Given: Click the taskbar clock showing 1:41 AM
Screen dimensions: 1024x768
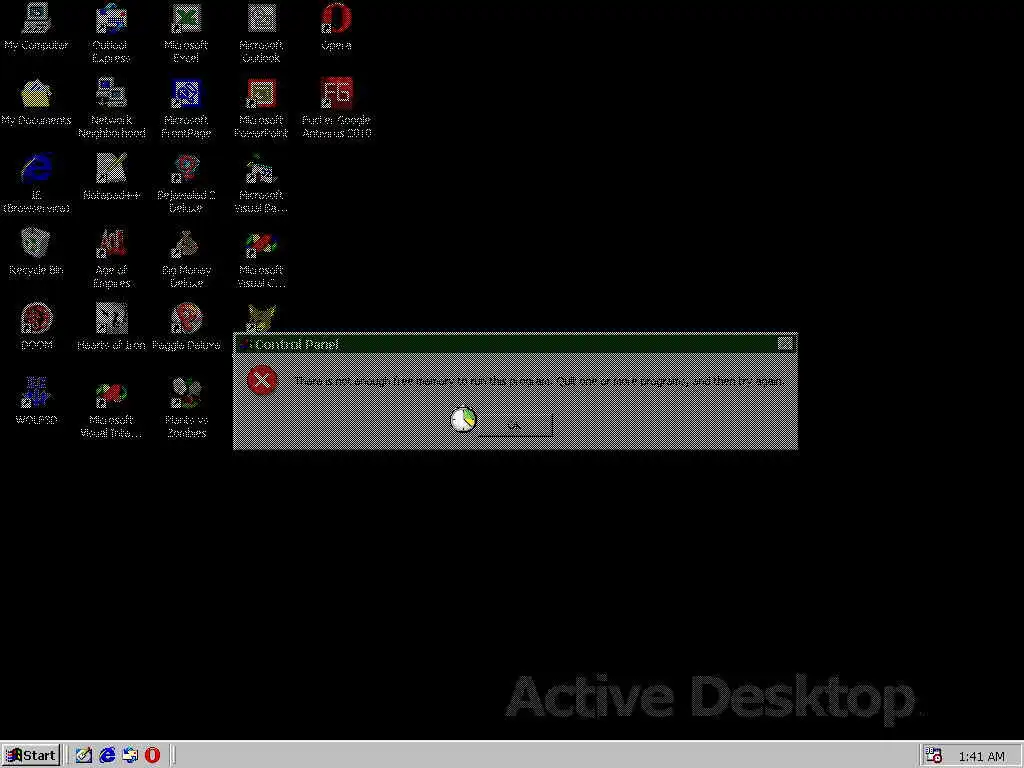Looking at the screenshot, I should (x=982, y=757).
